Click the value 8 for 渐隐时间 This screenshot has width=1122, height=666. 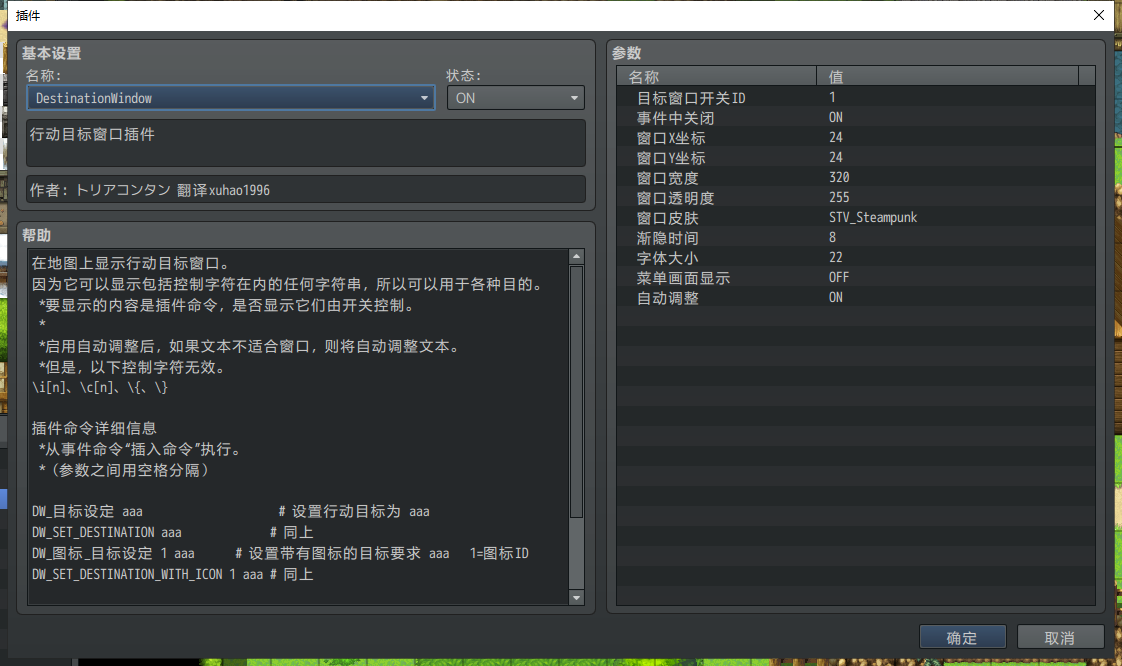coord(832,237)
